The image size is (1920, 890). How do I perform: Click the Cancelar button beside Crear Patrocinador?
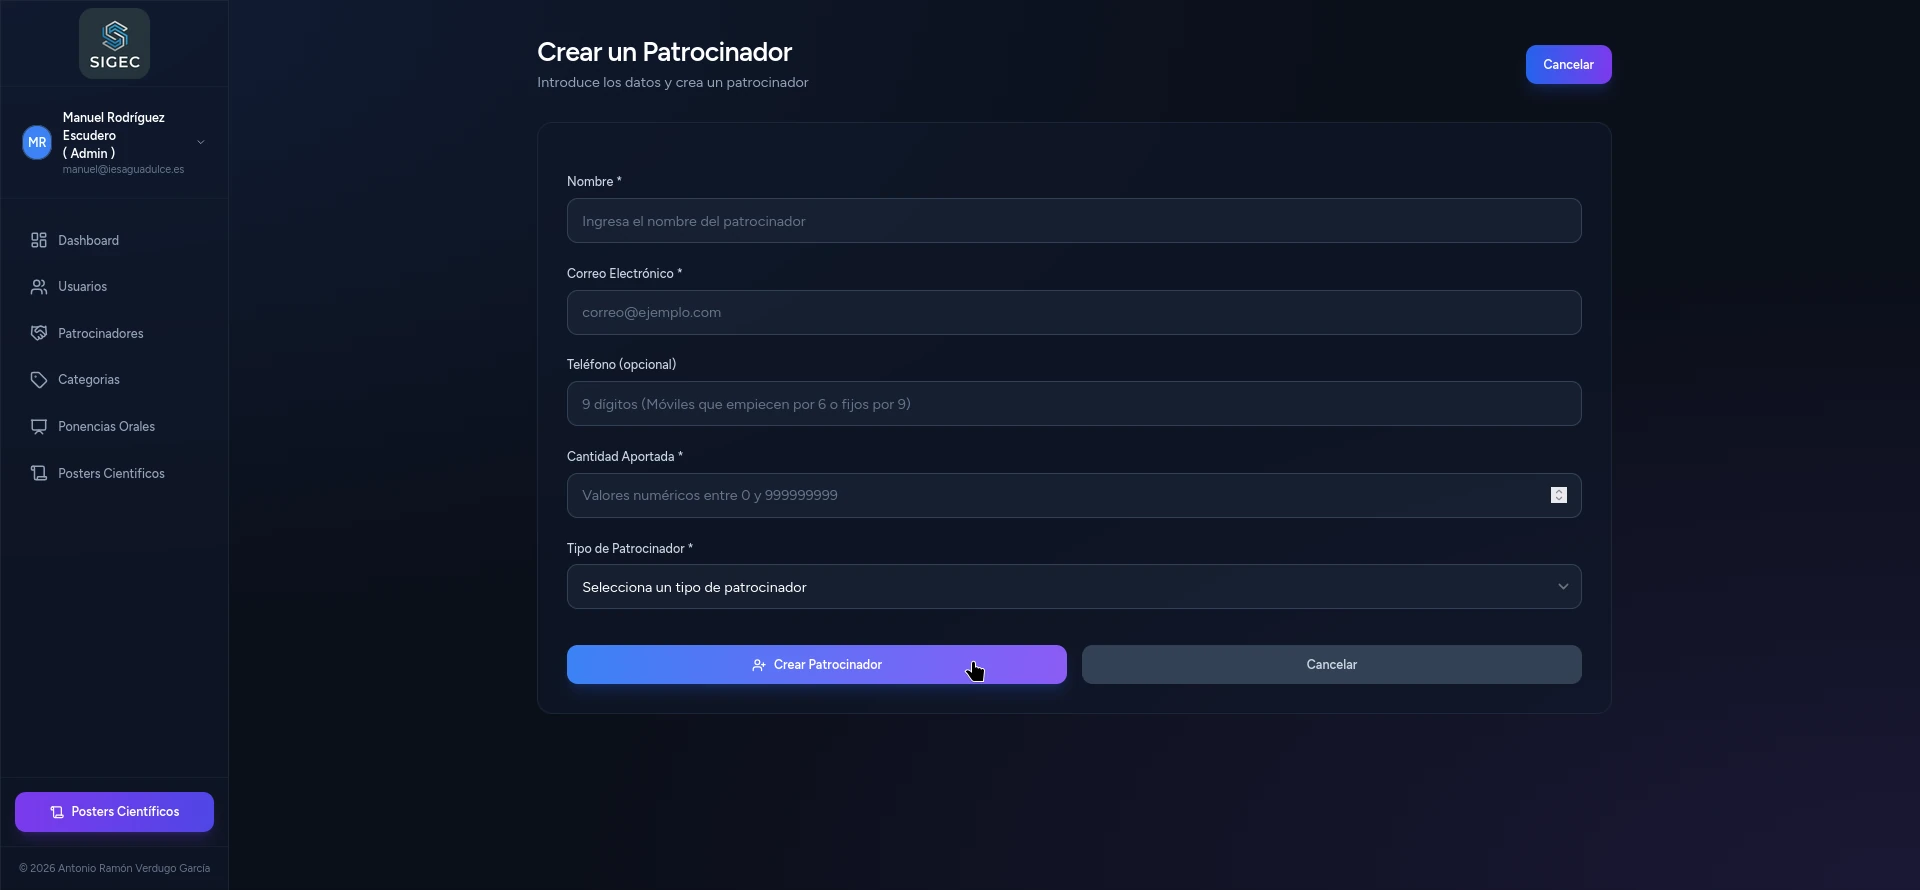click(x=1331, y=665)
